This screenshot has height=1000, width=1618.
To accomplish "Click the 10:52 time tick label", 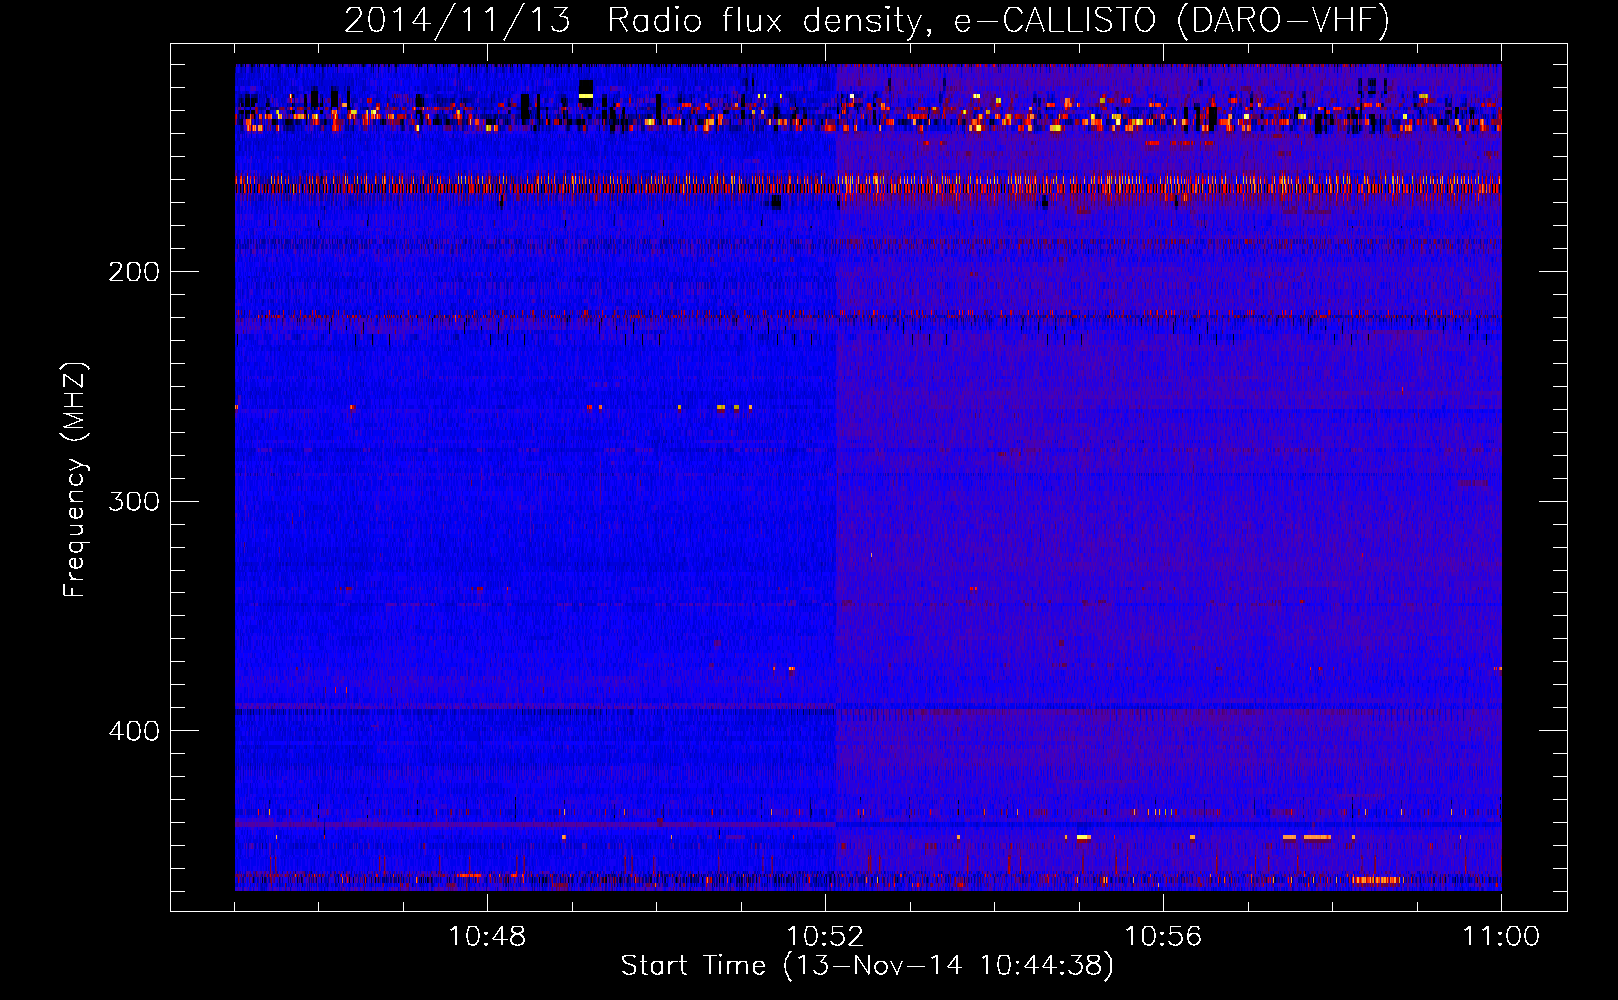I will coord(825,936).
